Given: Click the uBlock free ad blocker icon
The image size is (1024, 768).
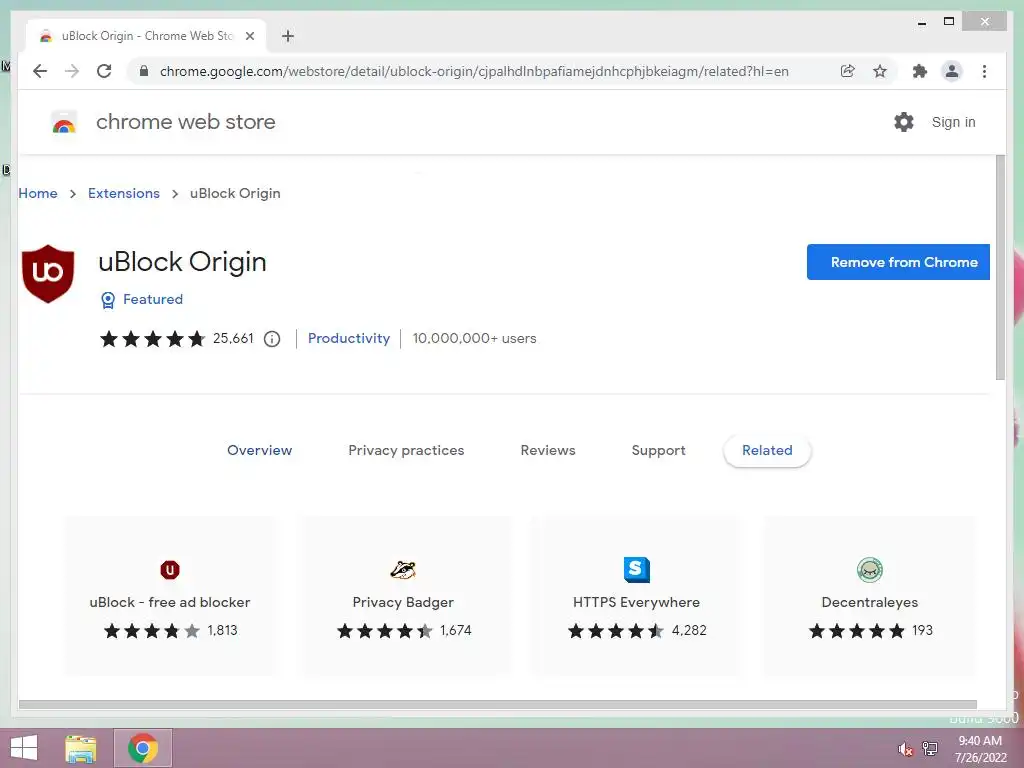Looking at the screenshot, I should tap(170, 569).
